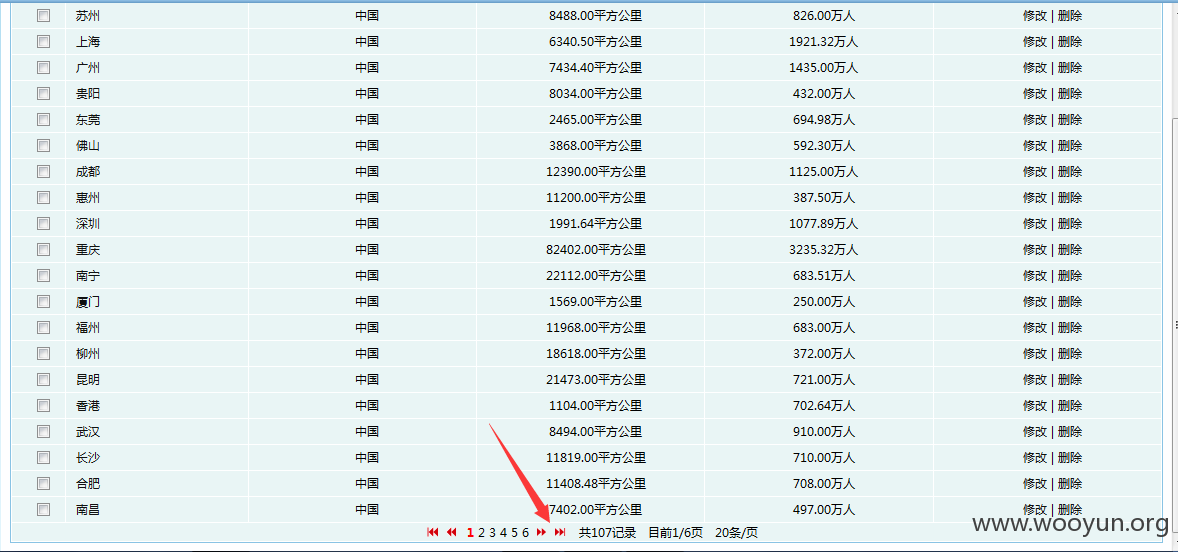Tick the checkbox for 苏州

(44, 16)
